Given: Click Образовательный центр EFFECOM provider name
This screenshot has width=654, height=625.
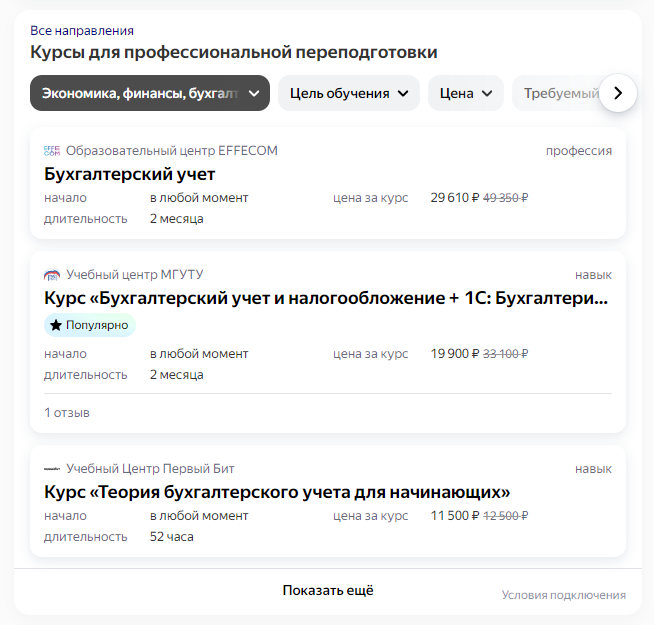Looking at the screenshot, I should coord(171,151).
